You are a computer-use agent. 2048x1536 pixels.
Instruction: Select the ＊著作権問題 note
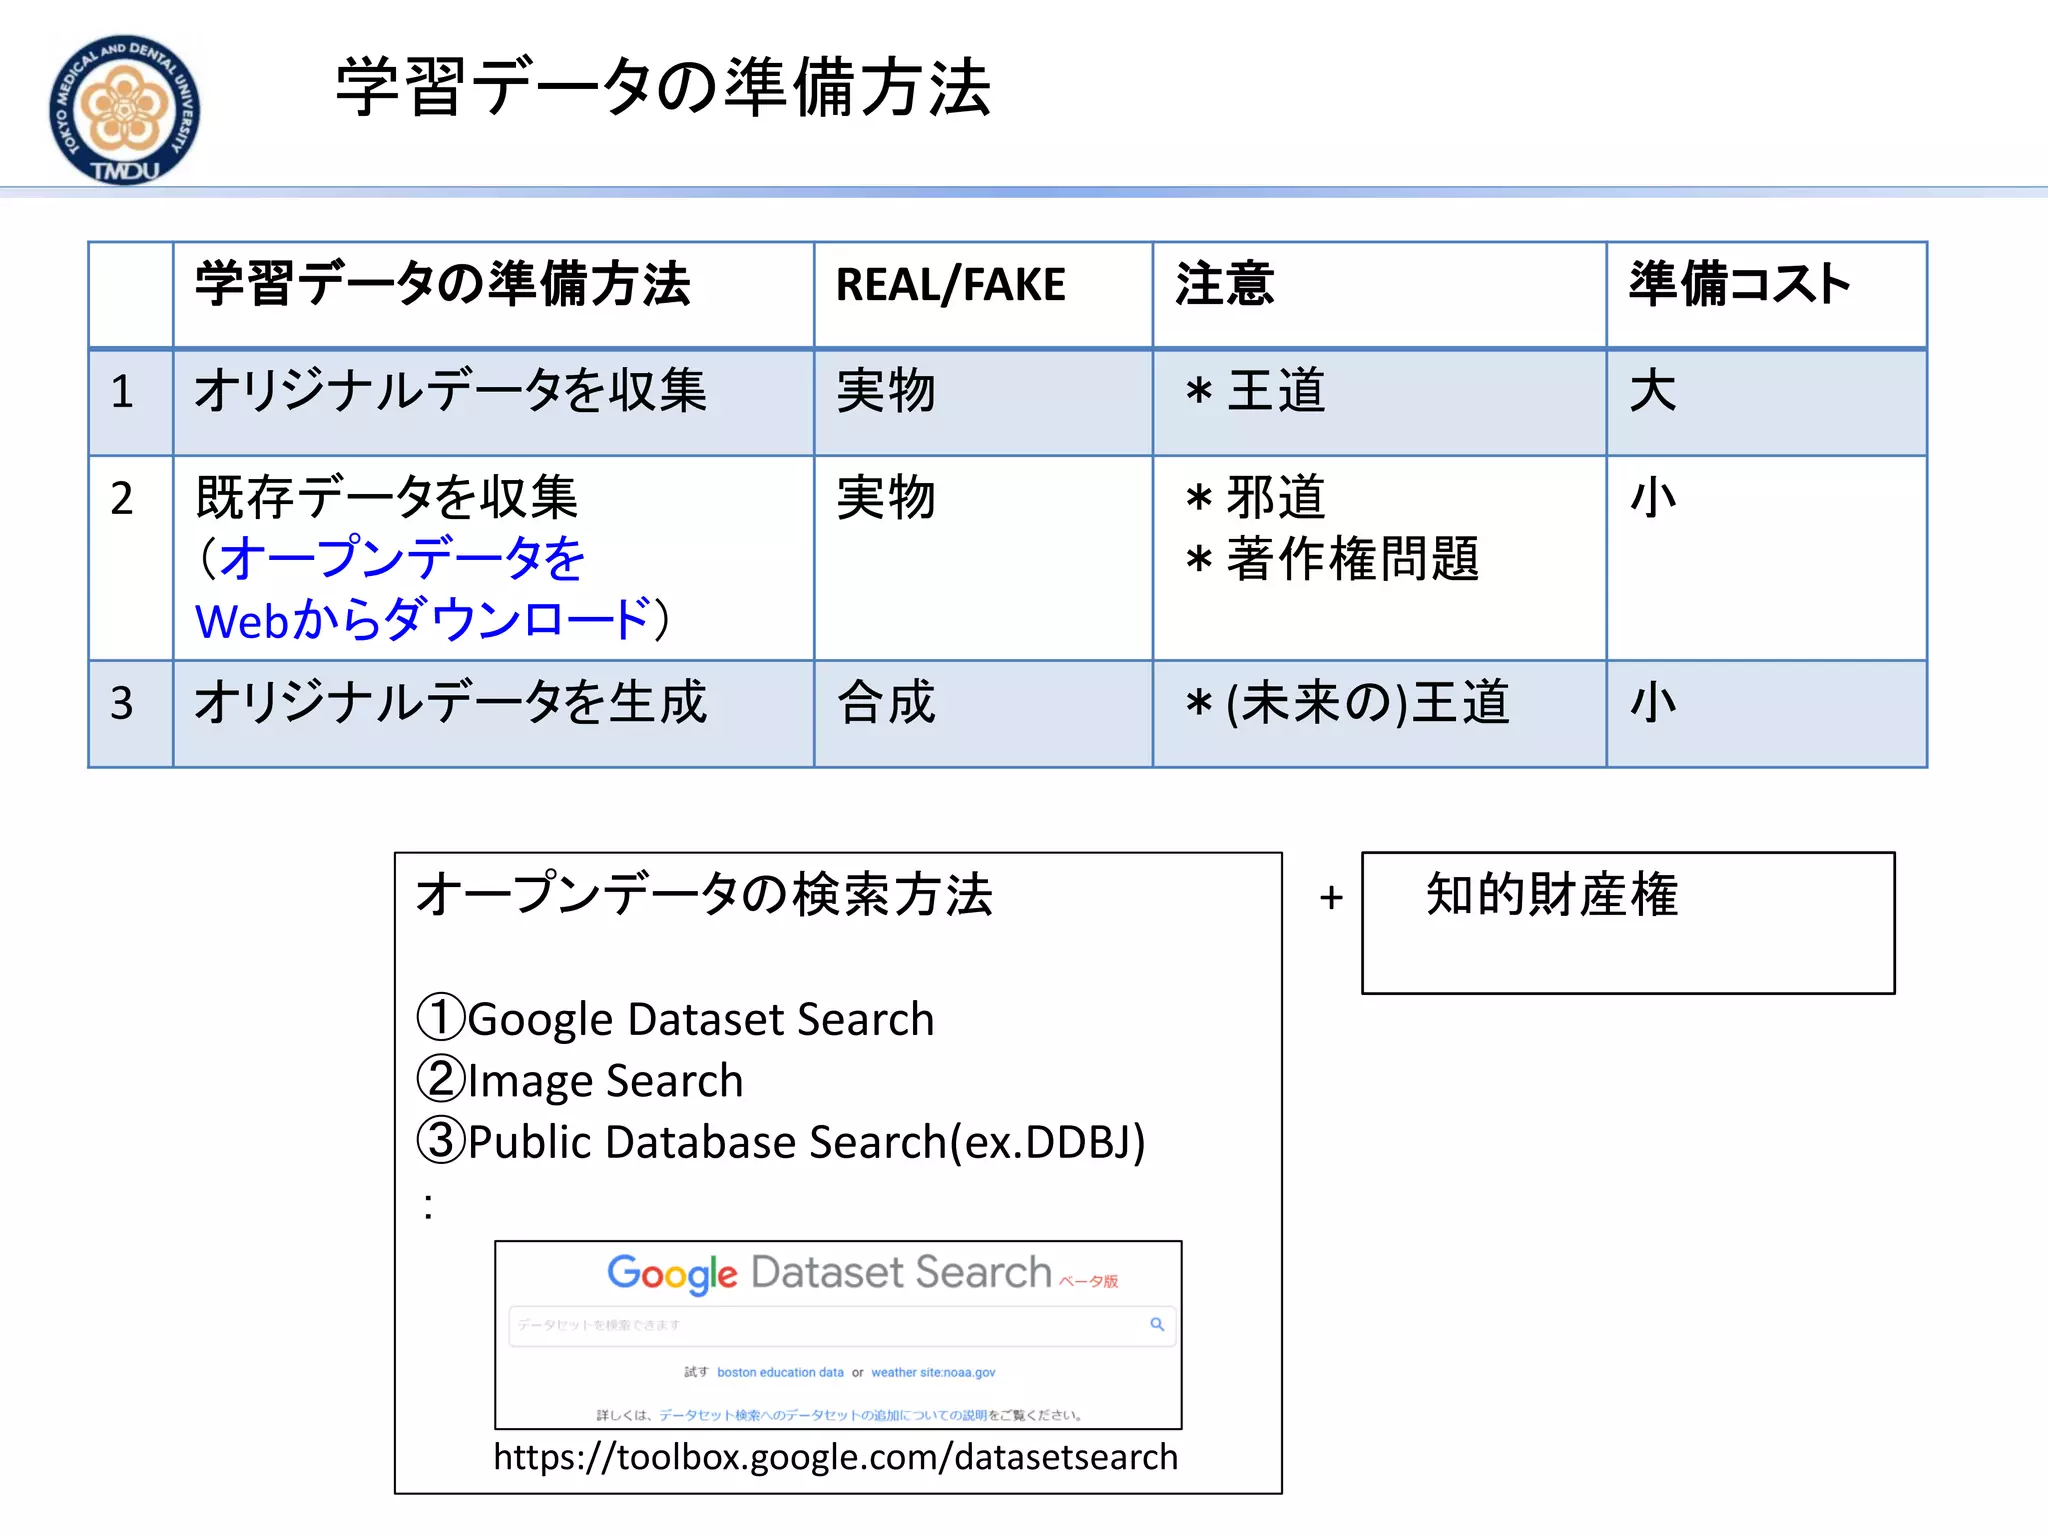1331,559
